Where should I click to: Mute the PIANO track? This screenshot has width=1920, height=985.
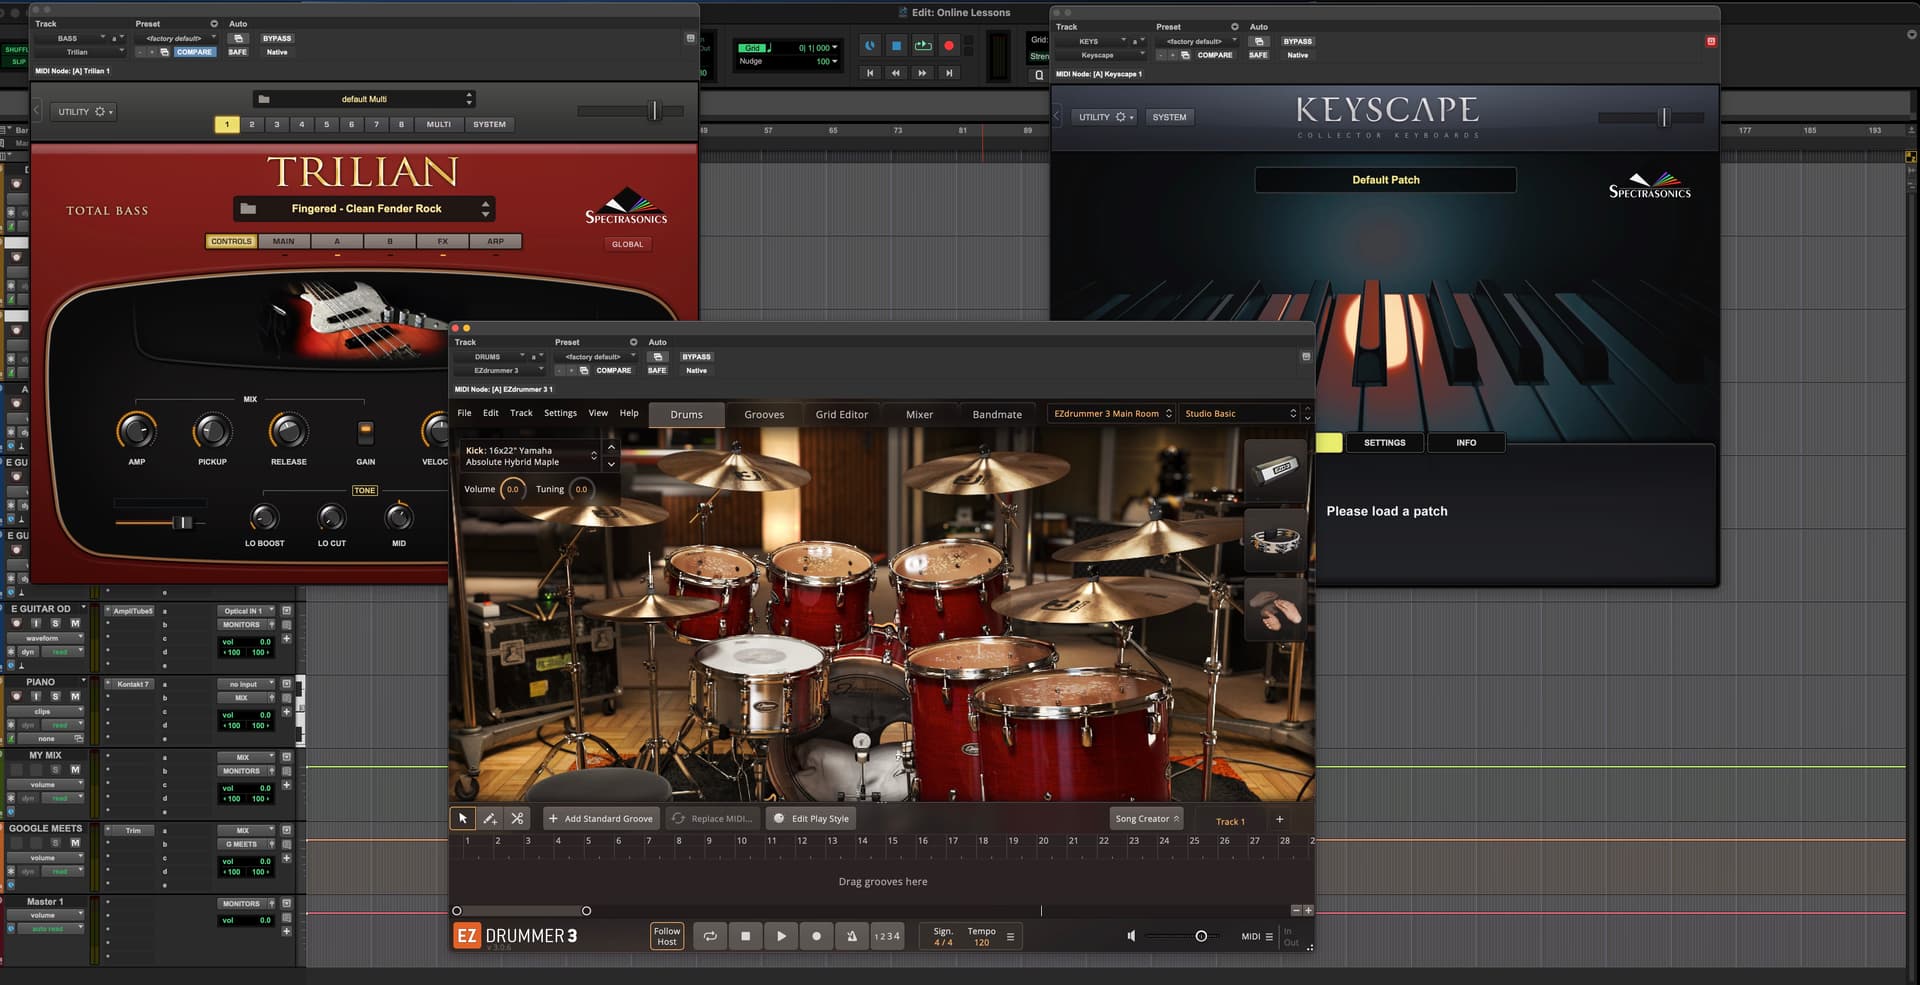coord(75,697)
